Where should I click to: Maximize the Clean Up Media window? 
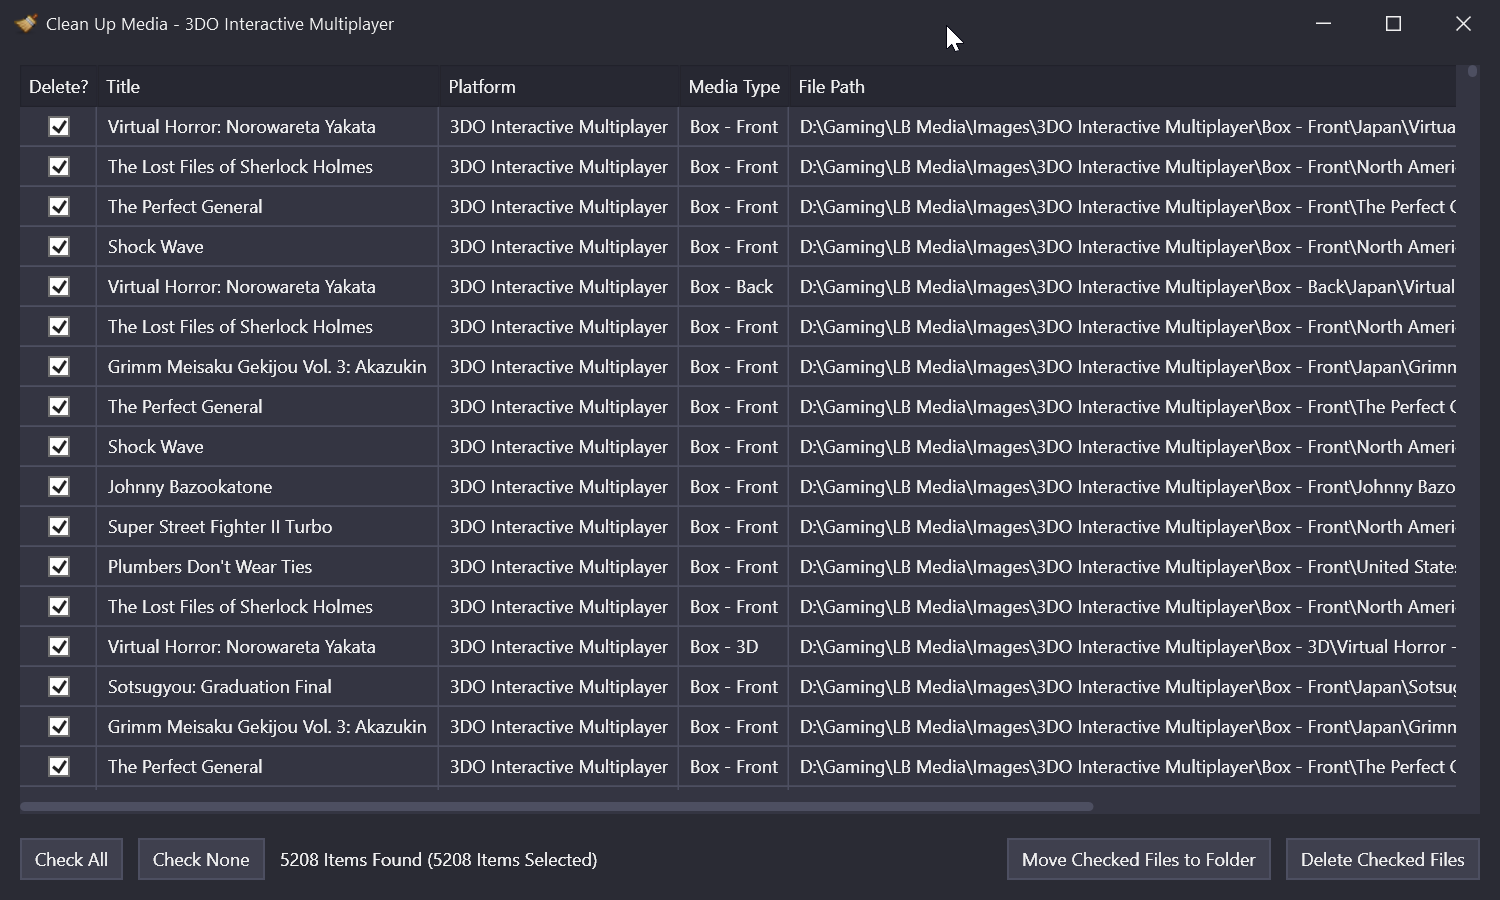[1393, 23]
